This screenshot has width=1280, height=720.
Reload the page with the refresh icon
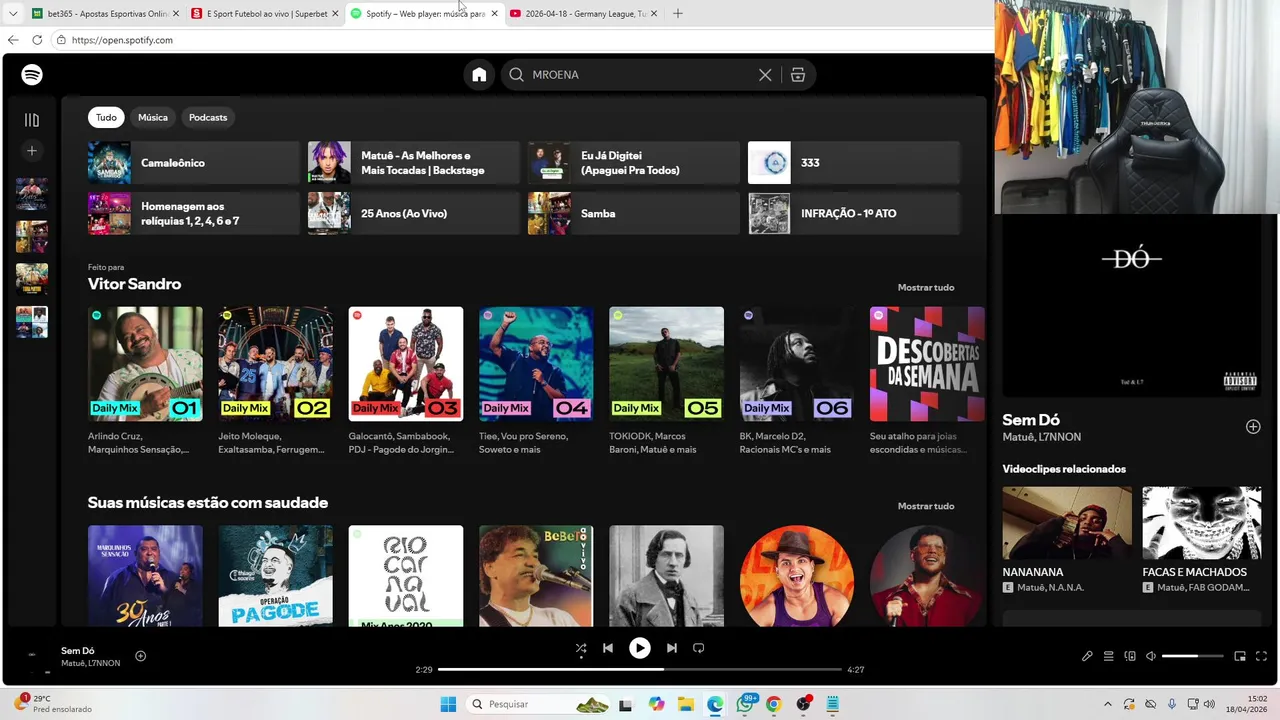pyautogui.click(x=37, y=40)
